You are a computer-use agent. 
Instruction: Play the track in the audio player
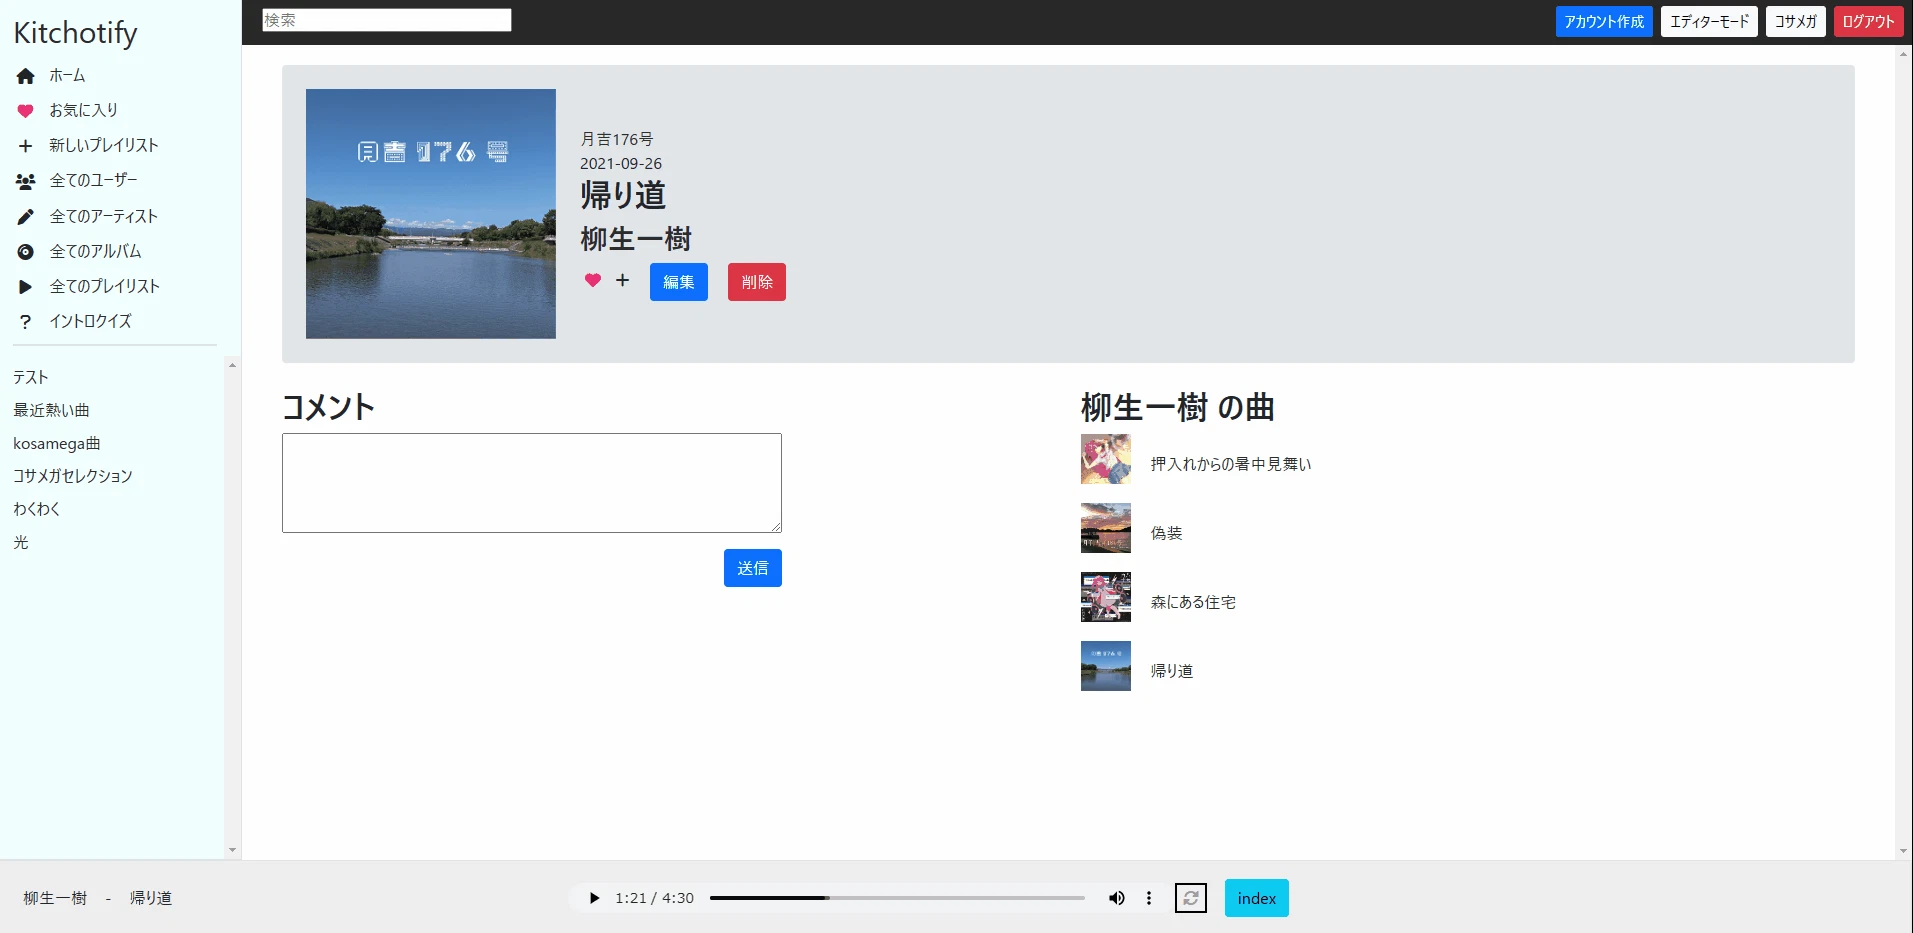[594, 898]
